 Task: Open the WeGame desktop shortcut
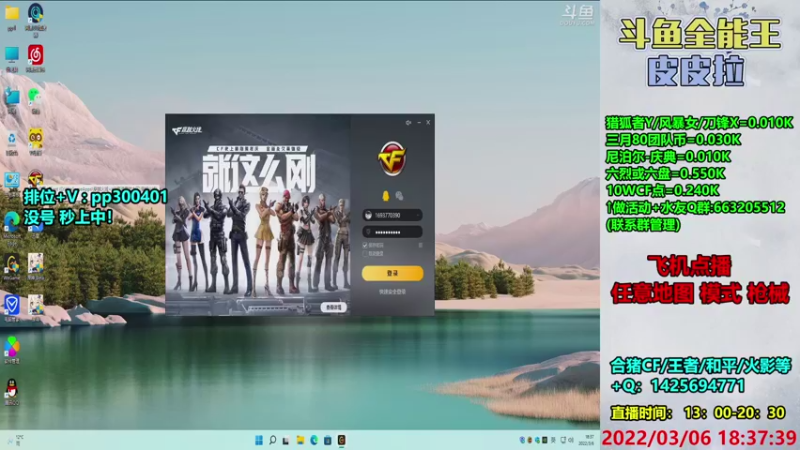pos(12,265)
